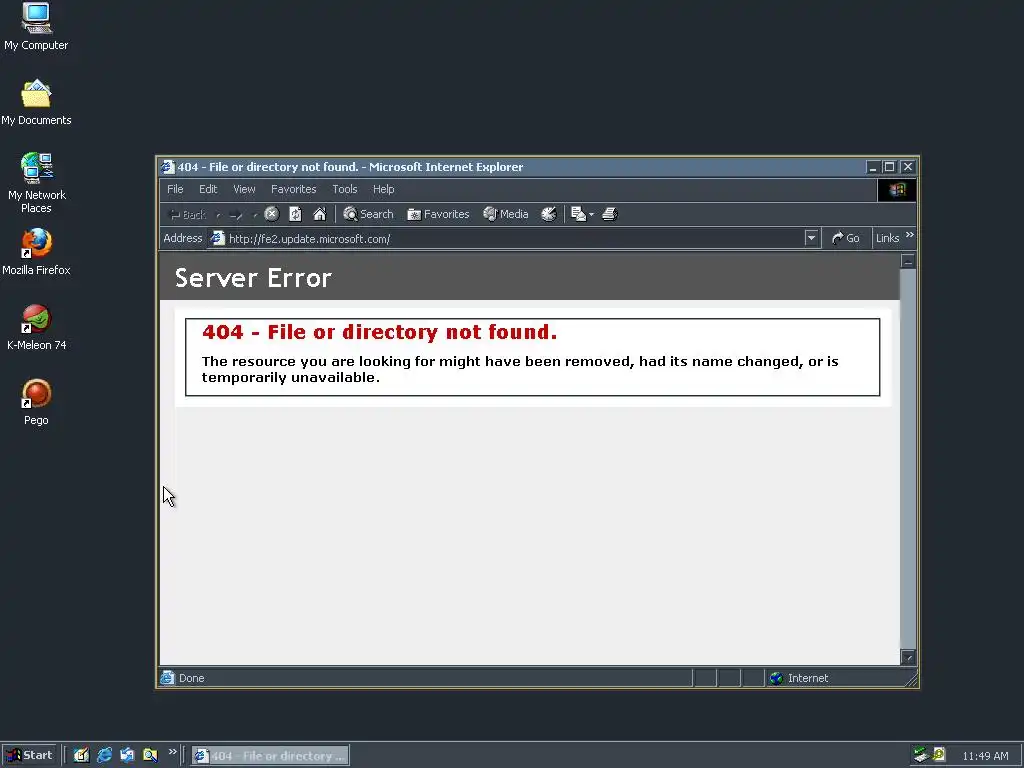Open the File menu
The image size is (1024, 768).
[x=175, y=189]
